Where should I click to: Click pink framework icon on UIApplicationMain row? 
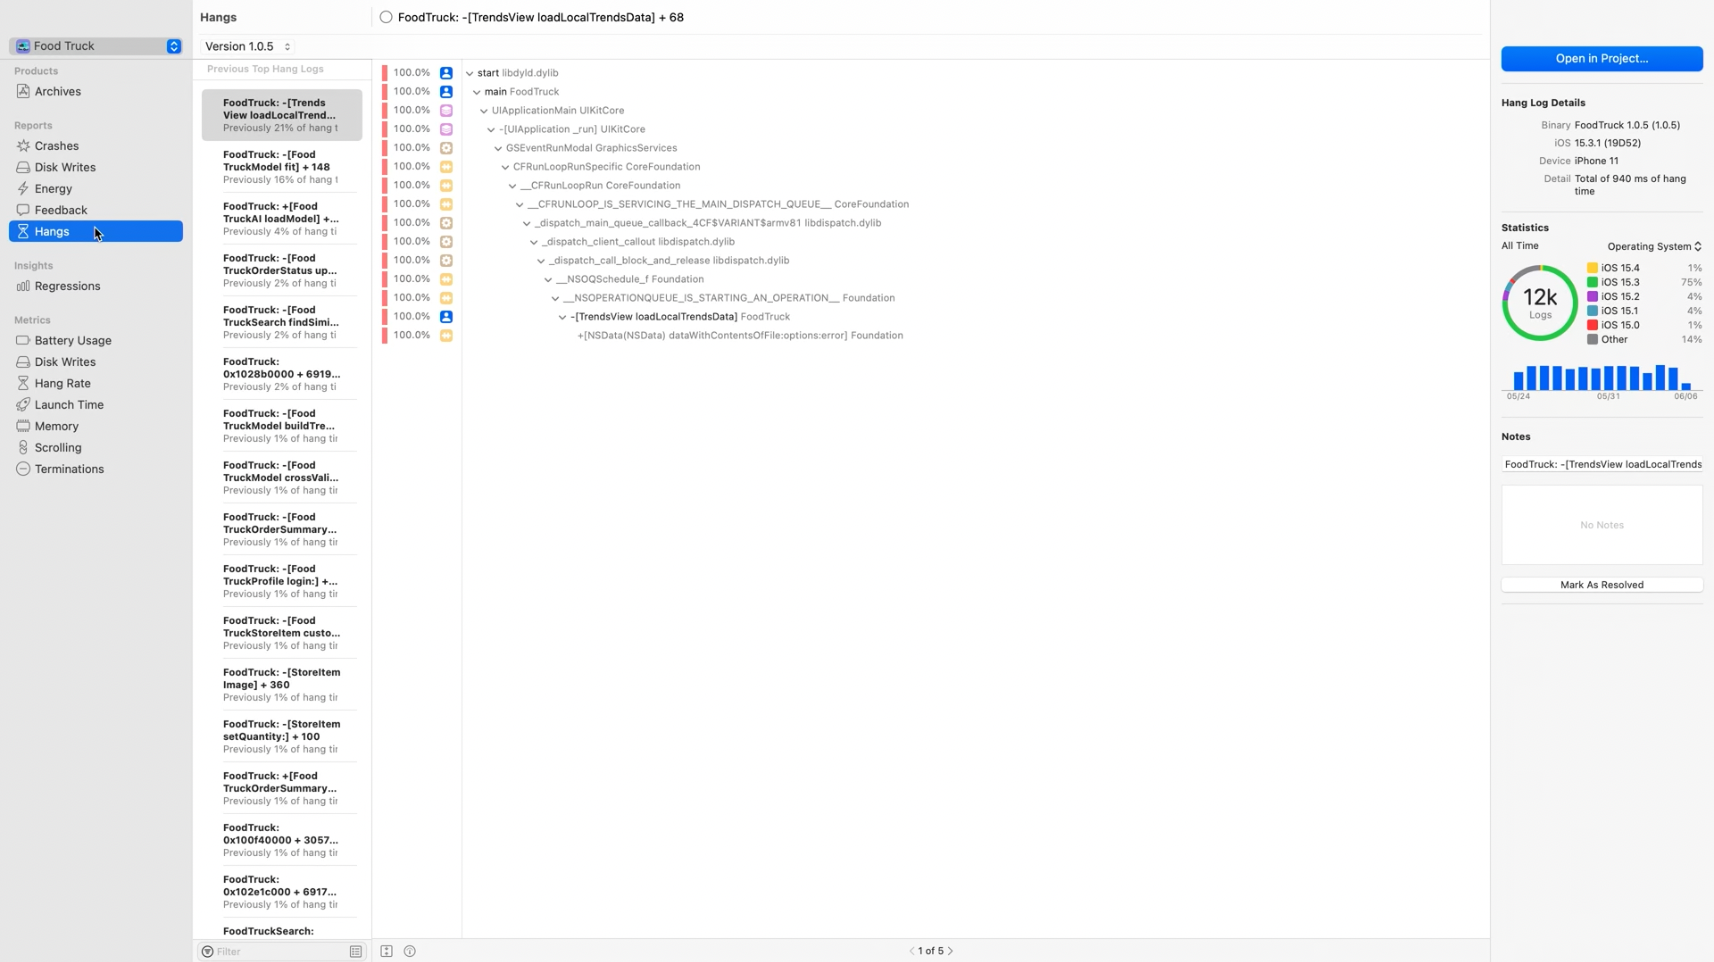(446, 110)
